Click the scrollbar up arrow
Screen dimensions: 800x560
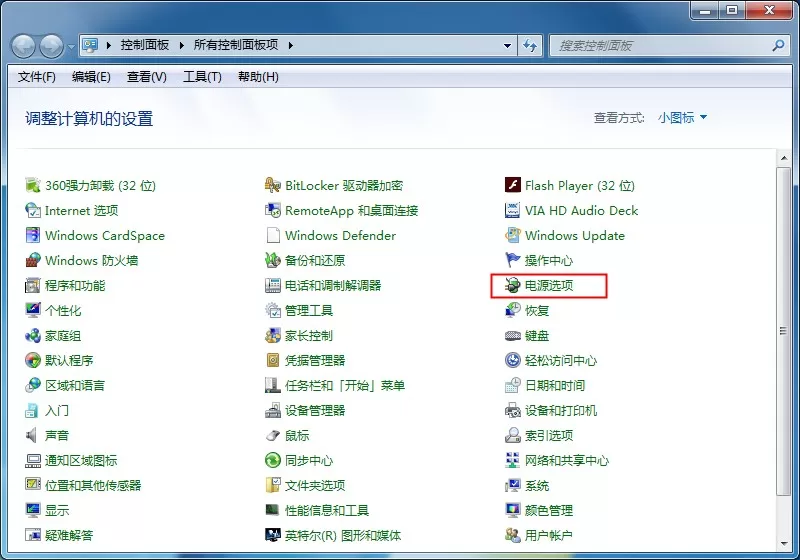pyautogui.click(x=784, y=159)
